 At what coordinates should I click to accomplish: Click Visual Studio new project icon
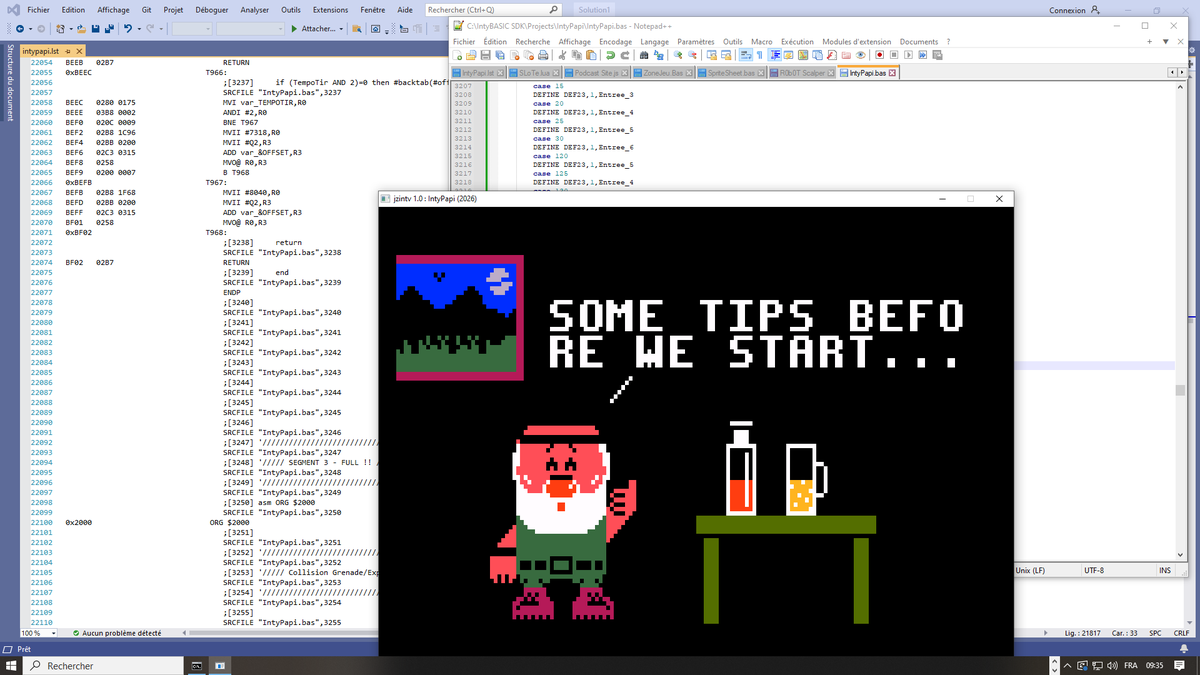[x=60, y=28]
